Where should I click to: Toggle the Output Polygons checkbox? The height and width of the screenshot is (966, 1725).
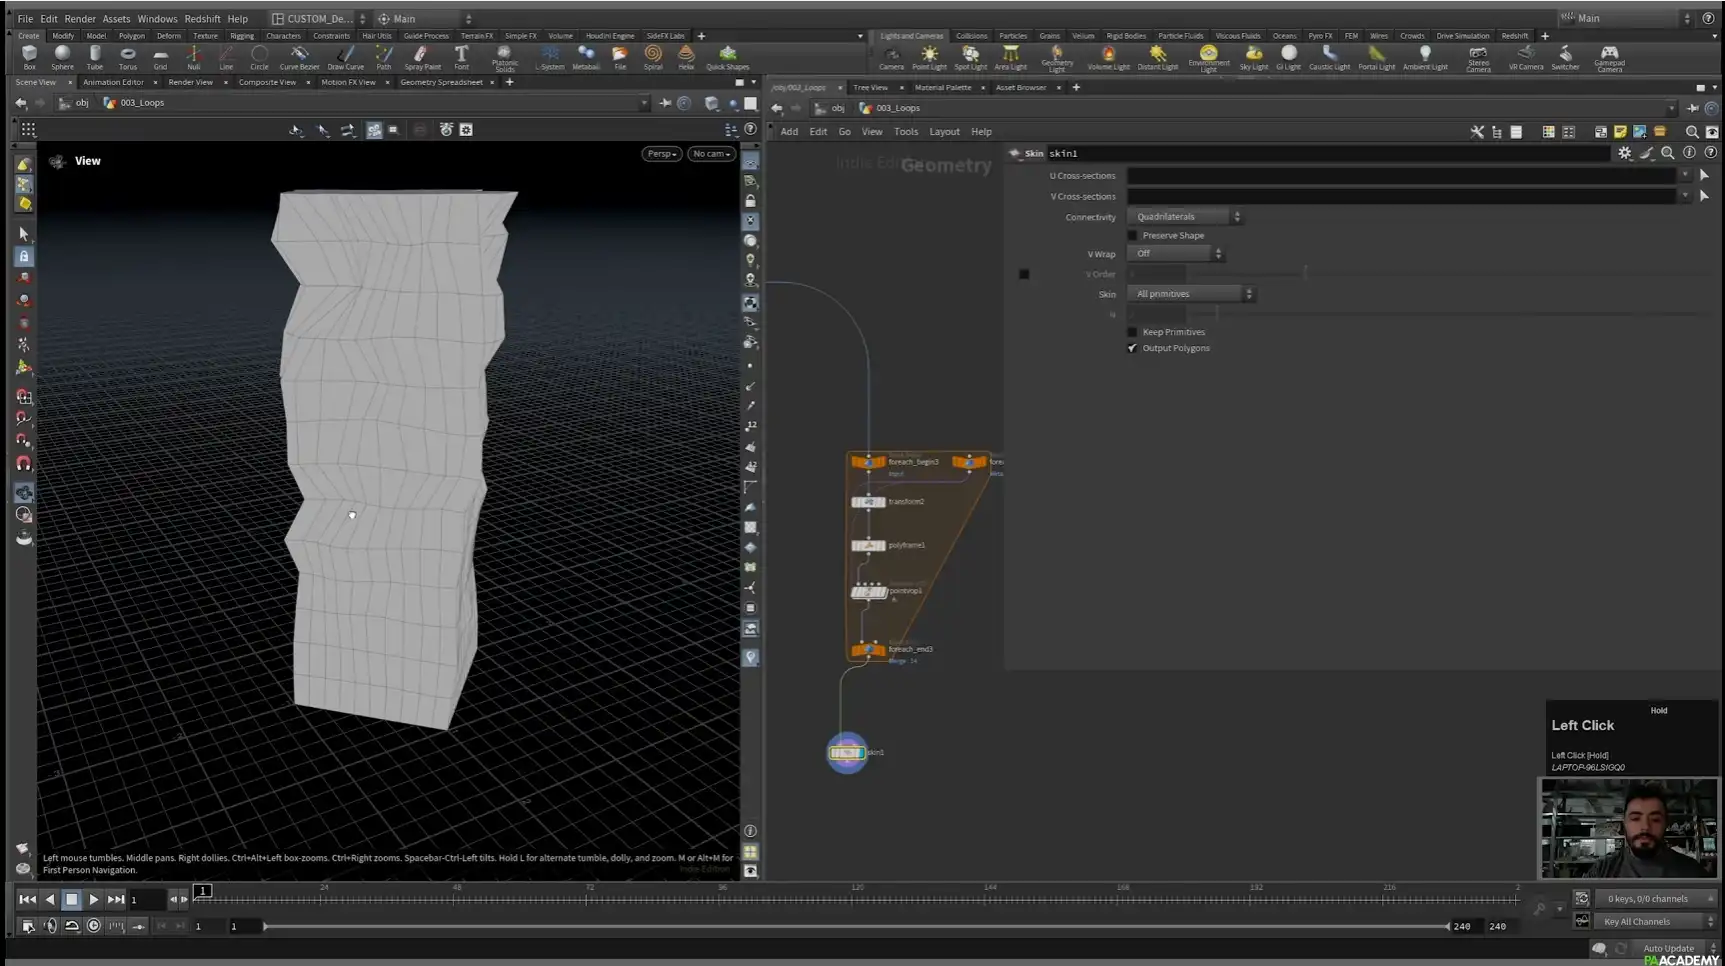1132,348
